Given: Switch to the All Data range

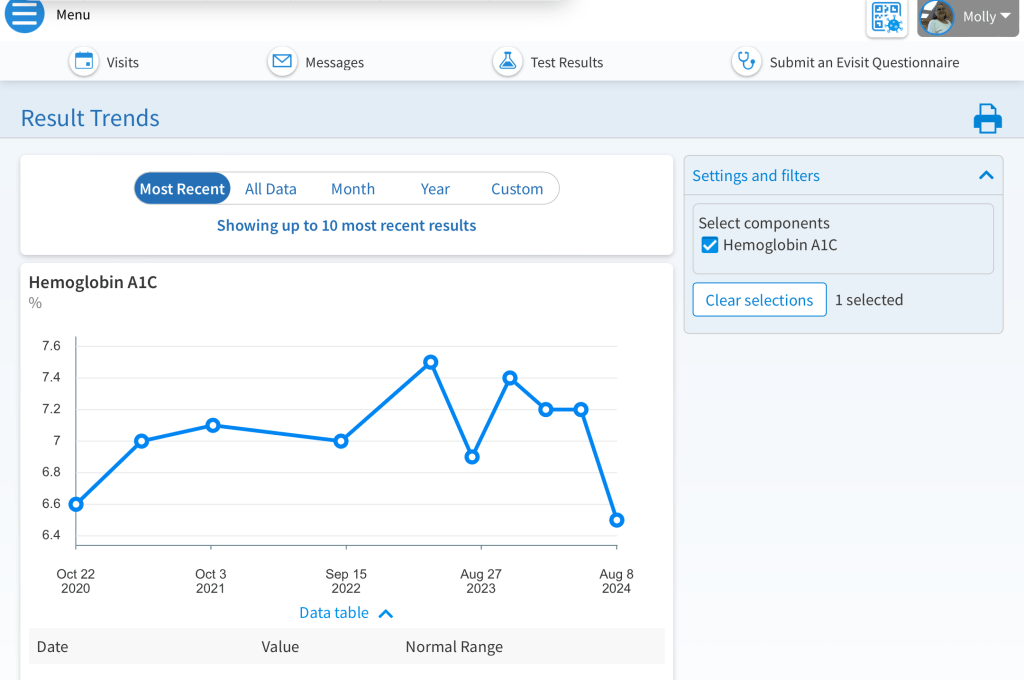Looking at the screenshot, I should pyautogui.click(x=270, y=189).
